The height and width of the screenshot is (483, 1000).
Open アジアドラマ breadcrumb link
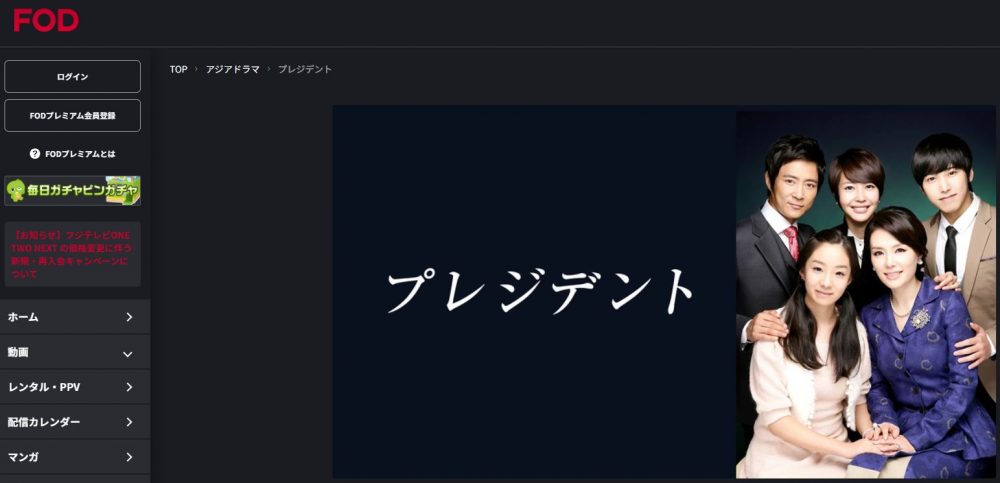[x=233, y=70]
